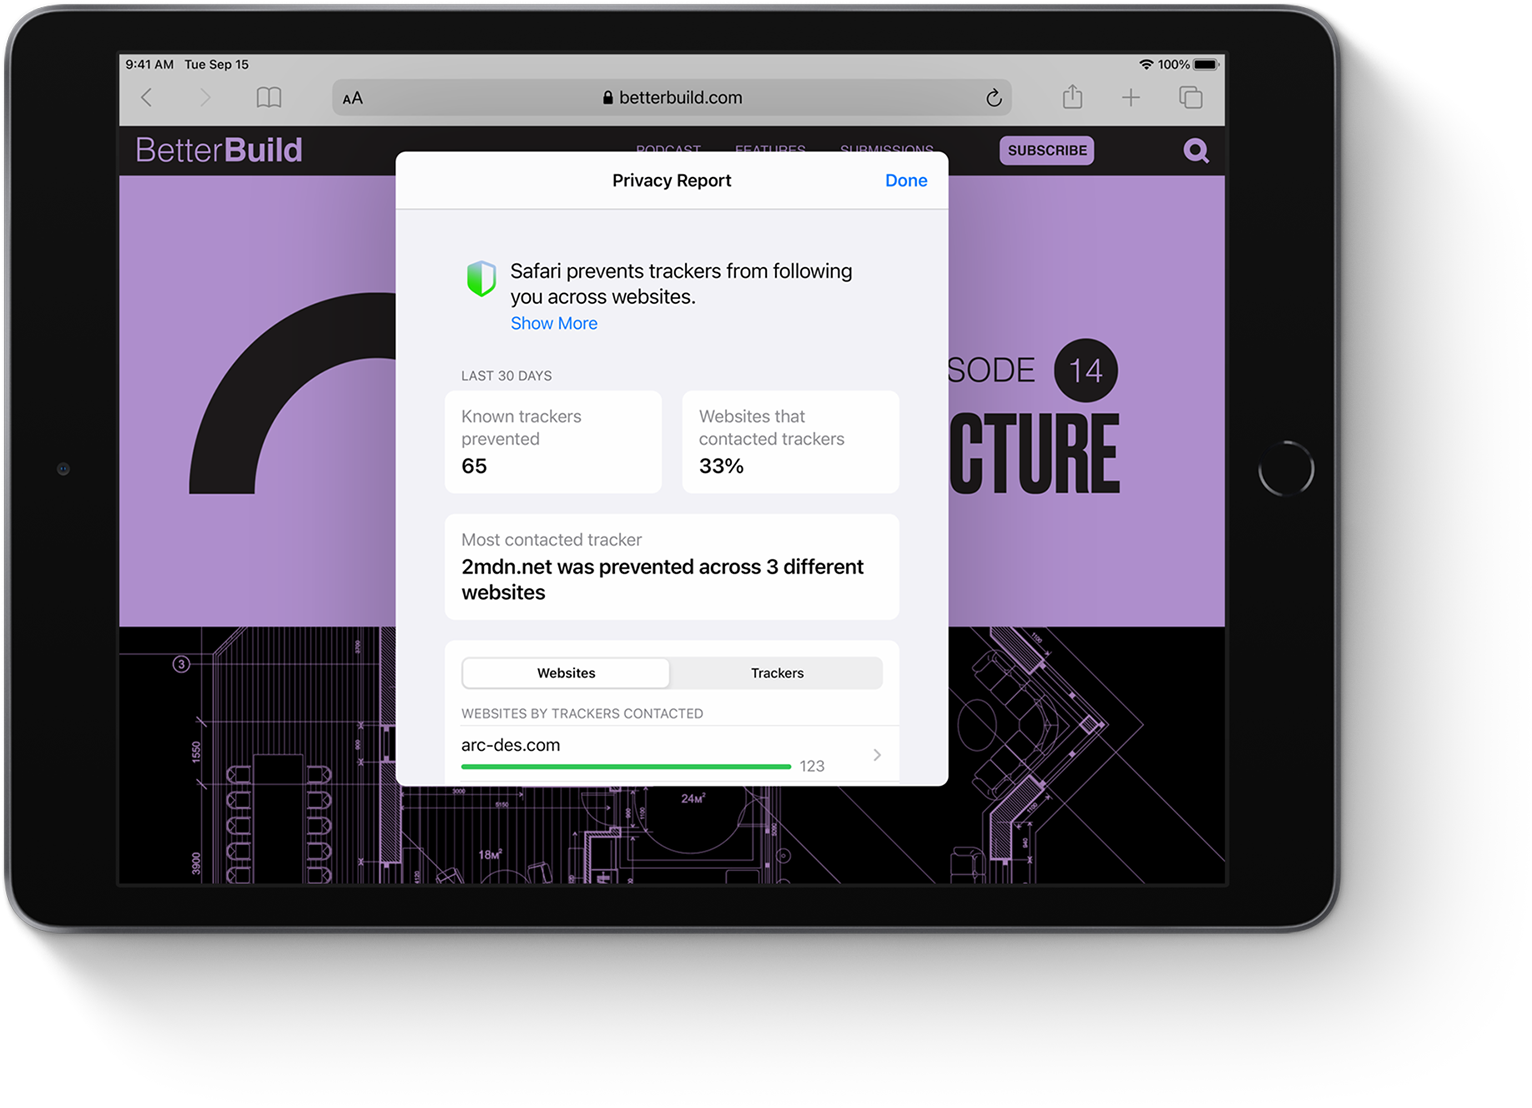Viewport: 1532px width, 1108px height.
Task: Click the BetterBuild search magnifier icon
Action: click(1196, 151)
